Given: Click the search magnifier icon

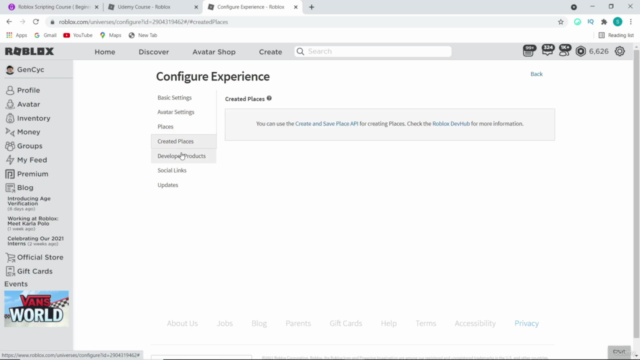Looking at the screenshot, I should 300,51.
